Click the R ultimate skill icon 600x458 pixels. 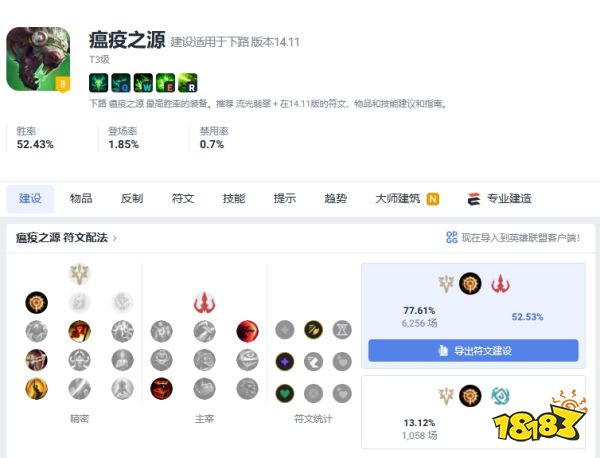[188, 83]
